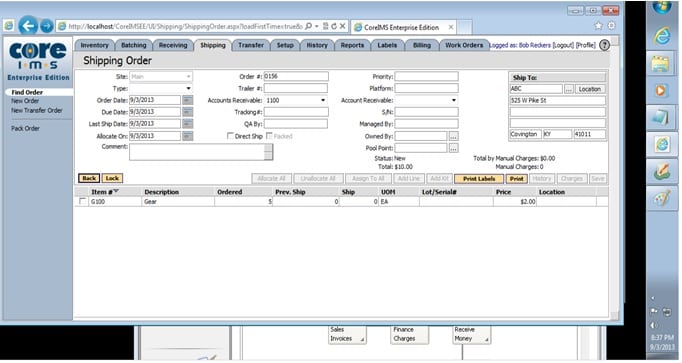This screenshot has height=363, width=682.
Task: Click the Logout link
Action: point(563,45)
